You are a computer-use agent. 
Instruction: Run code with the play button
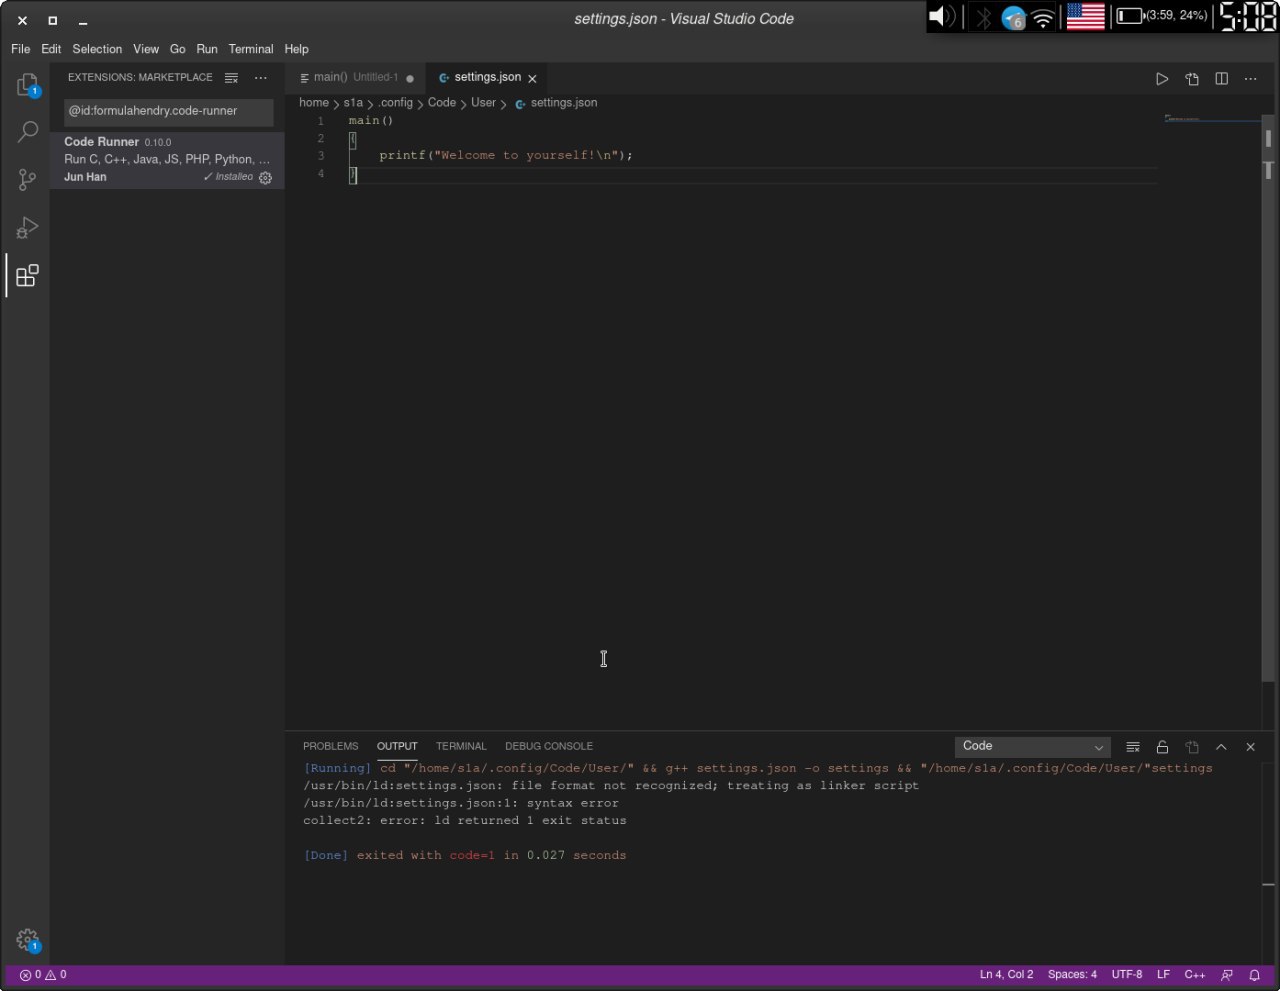tap(1162, 78)
